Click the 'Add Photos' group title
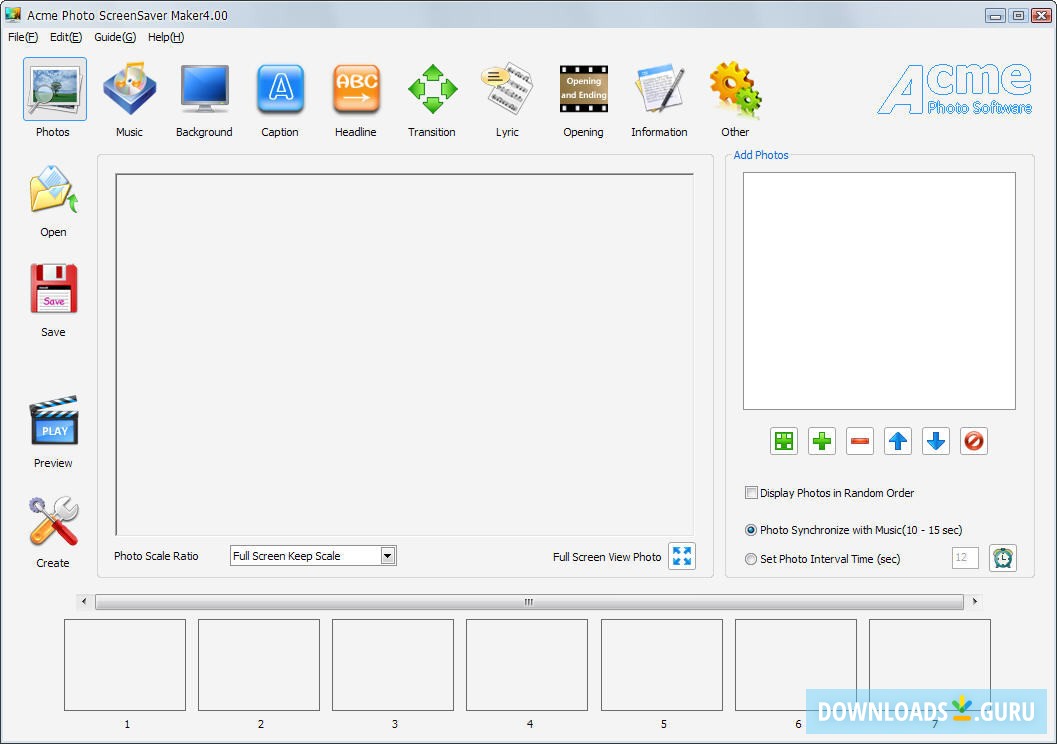 point(761,155)
